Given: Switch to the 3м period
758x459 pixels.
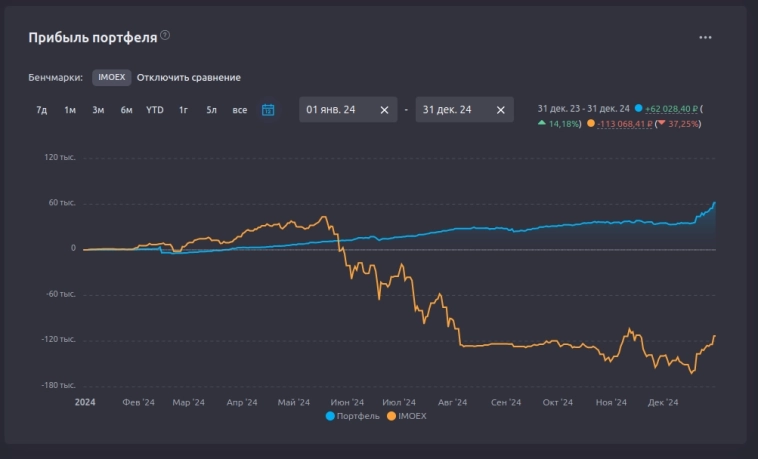Looking at the screenshot, I should 98,110.
